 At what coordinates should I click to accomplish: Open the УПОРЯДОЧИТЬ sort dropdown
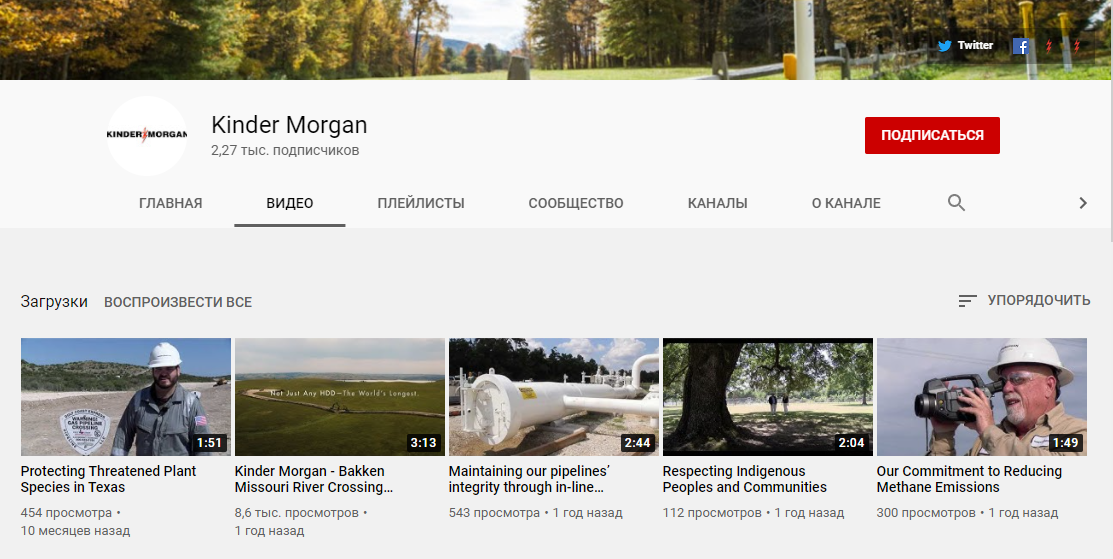point(1024,300)
